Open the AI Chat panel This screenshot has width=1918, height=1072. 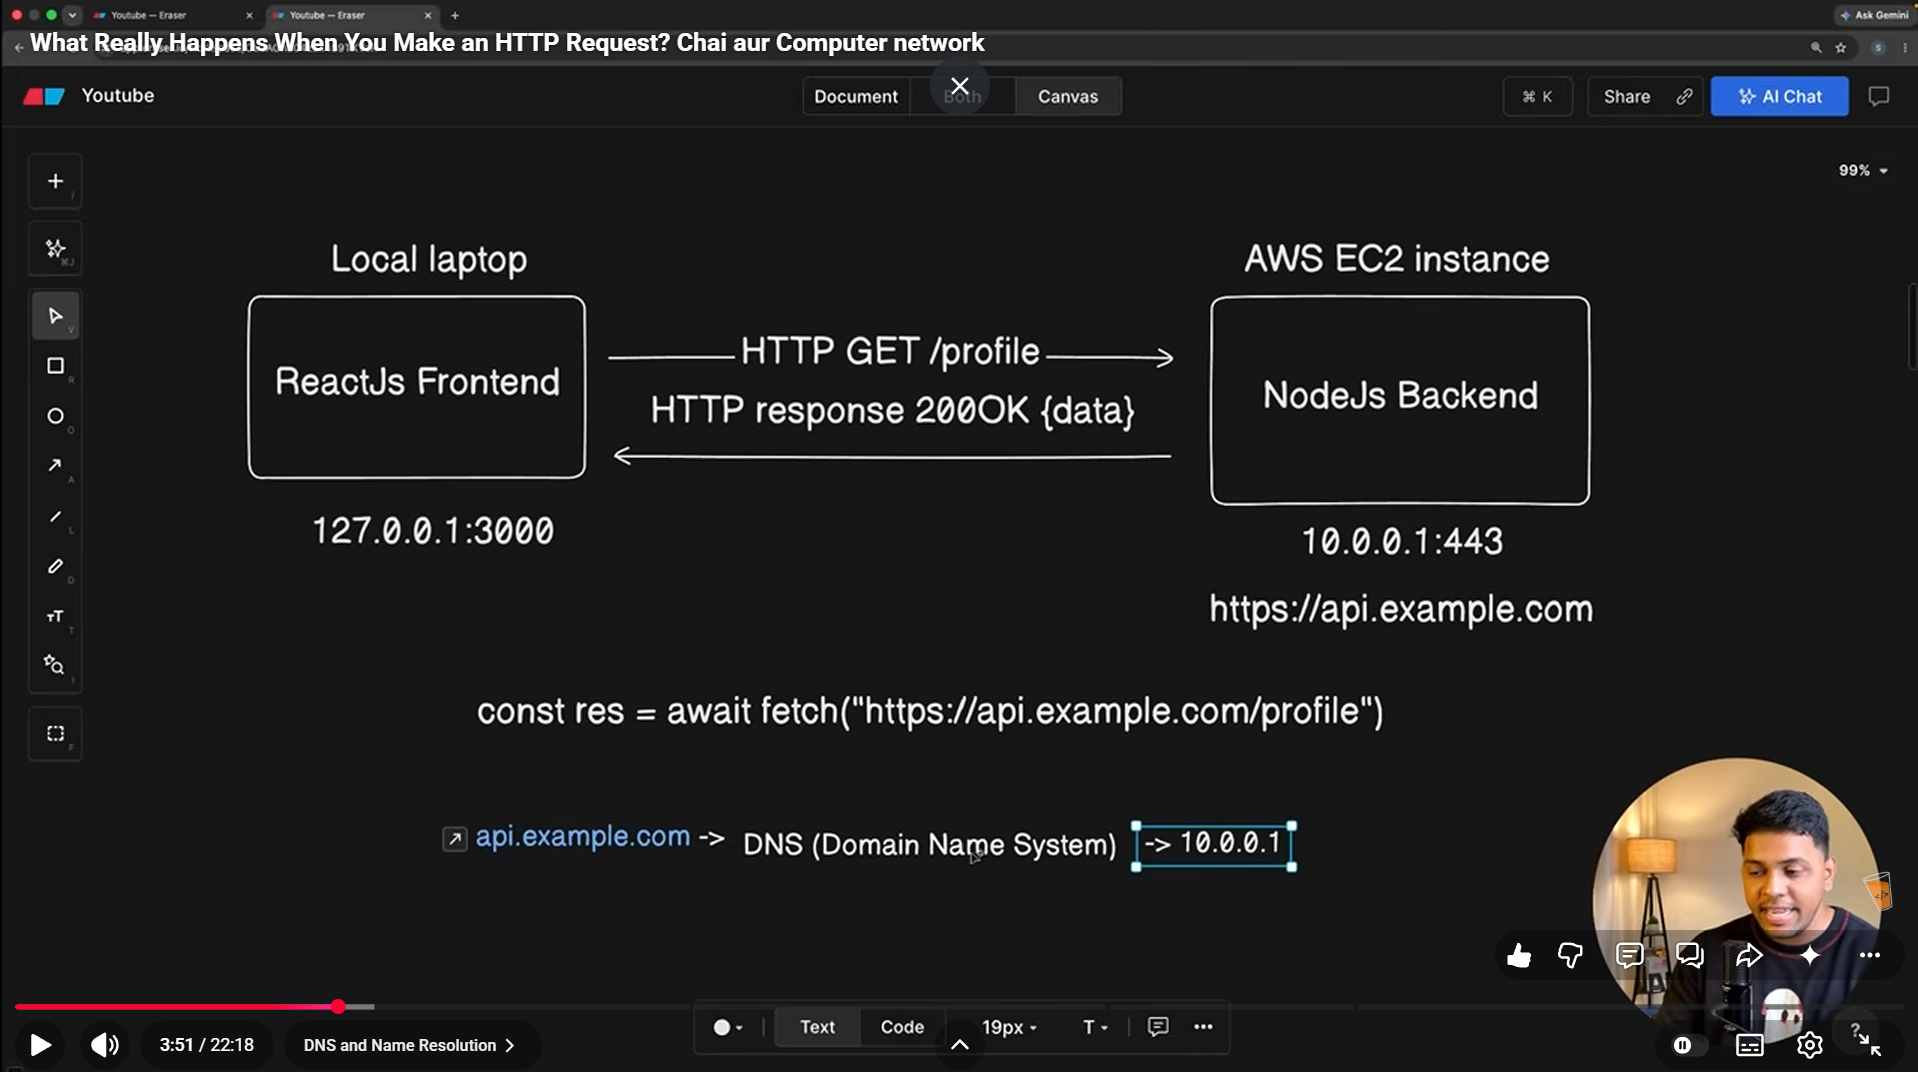[x=1779, y=97]
